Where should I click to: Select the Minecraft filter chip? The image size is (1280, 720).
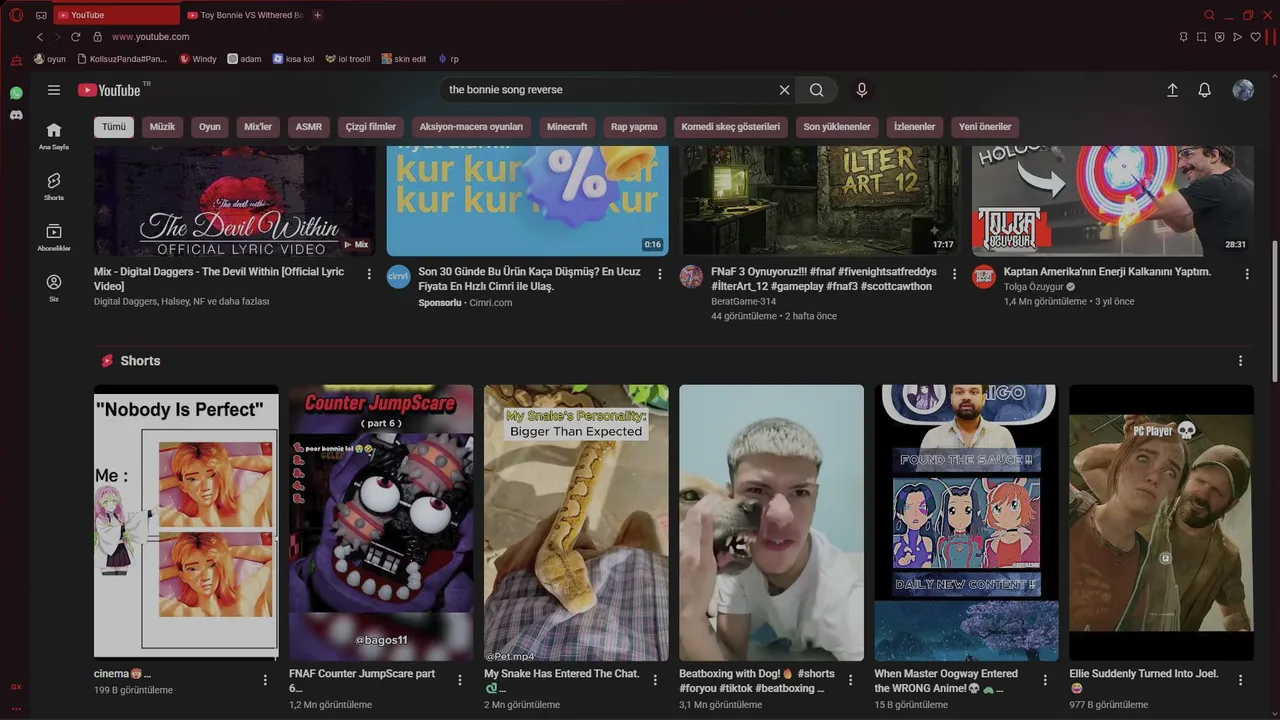tap(567, 127)
